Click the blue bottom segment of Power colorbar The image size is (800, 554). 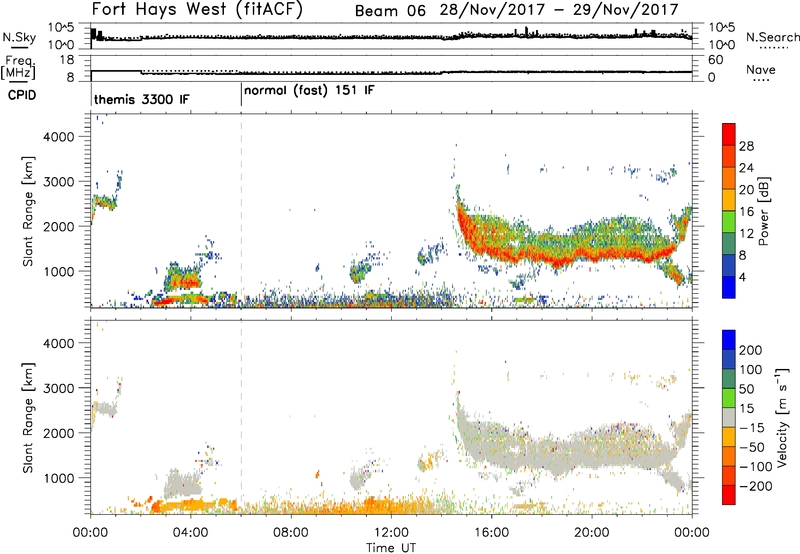pyautogui.click(x=729, y=287)
